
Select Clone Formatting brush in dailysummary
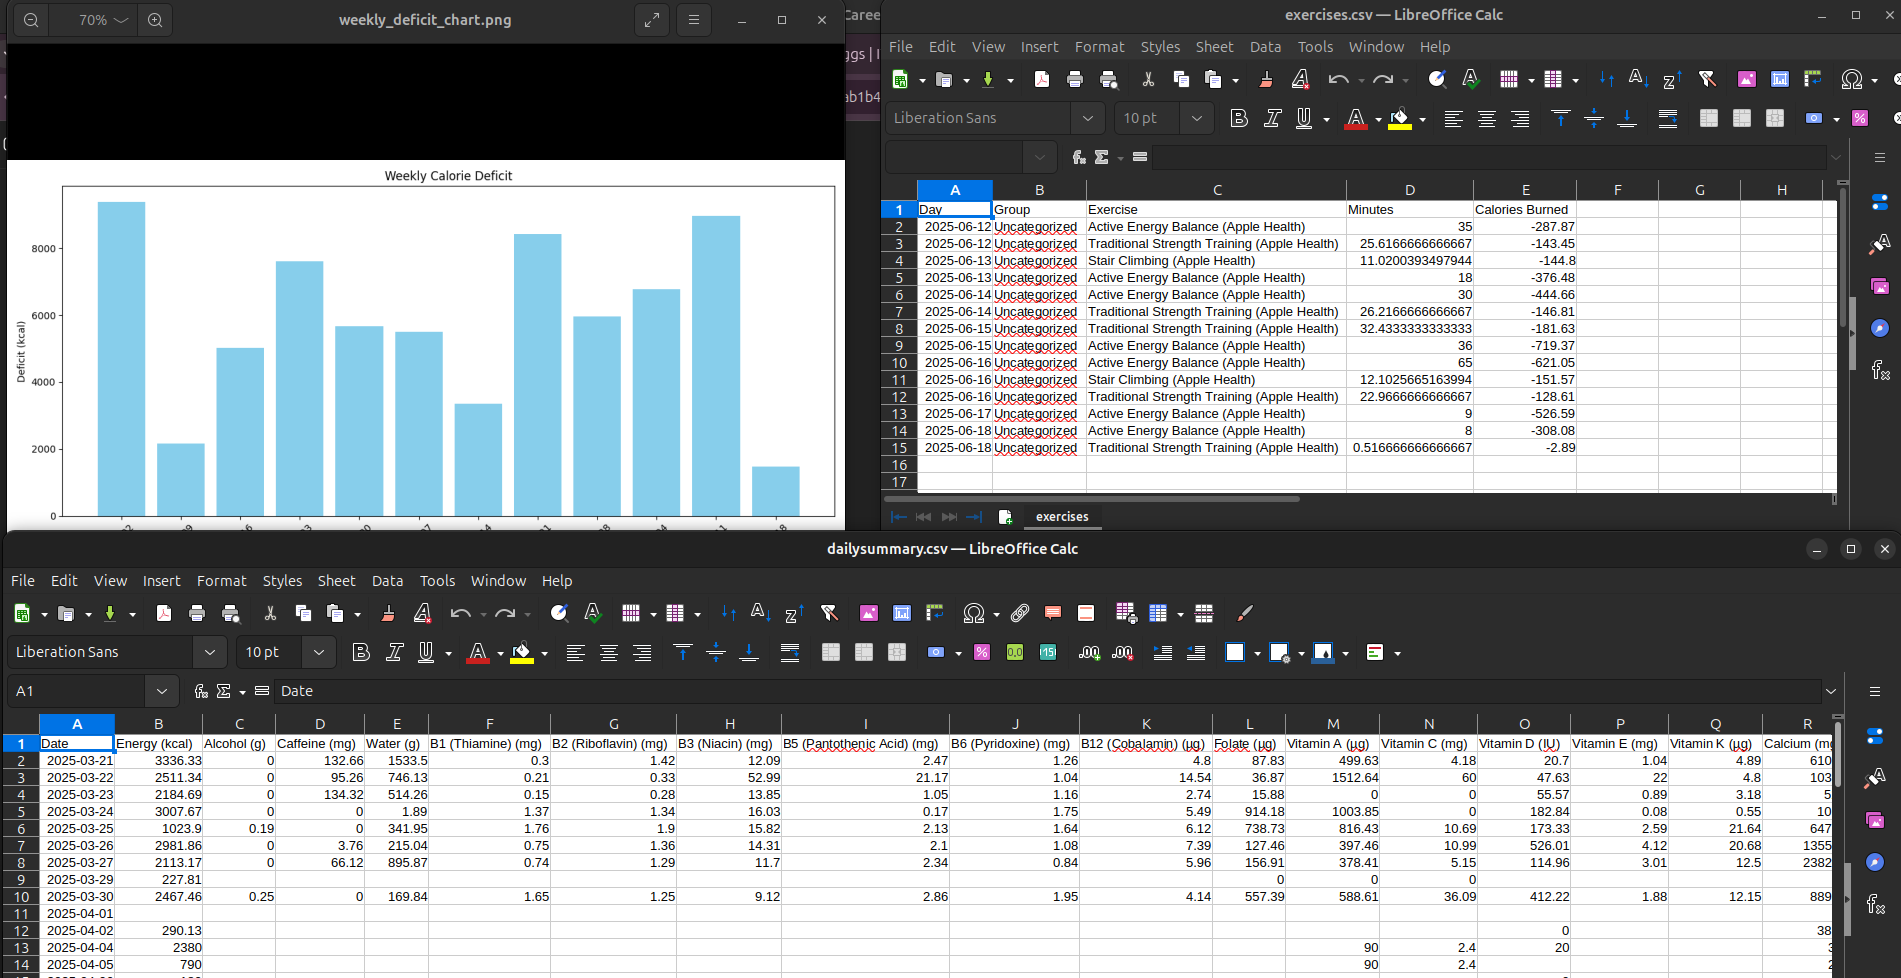pyautogui.click(x=388, y=613)
